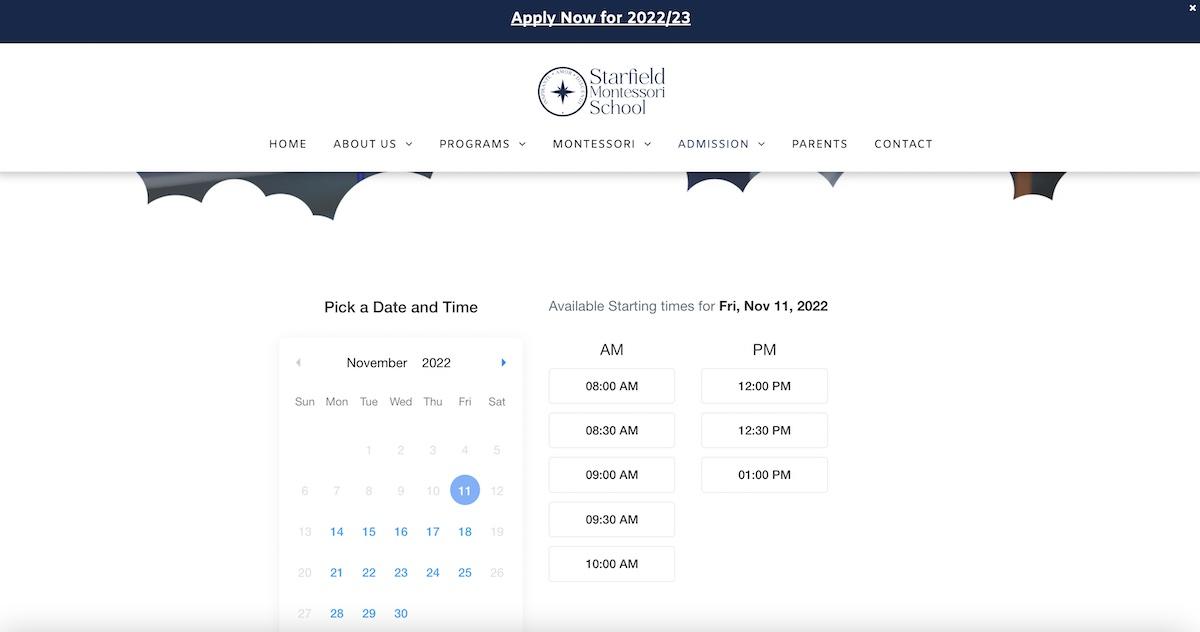Select November 11 on the calendar
The height and width of the screenshot is (632, 1200).
[465, 490]
